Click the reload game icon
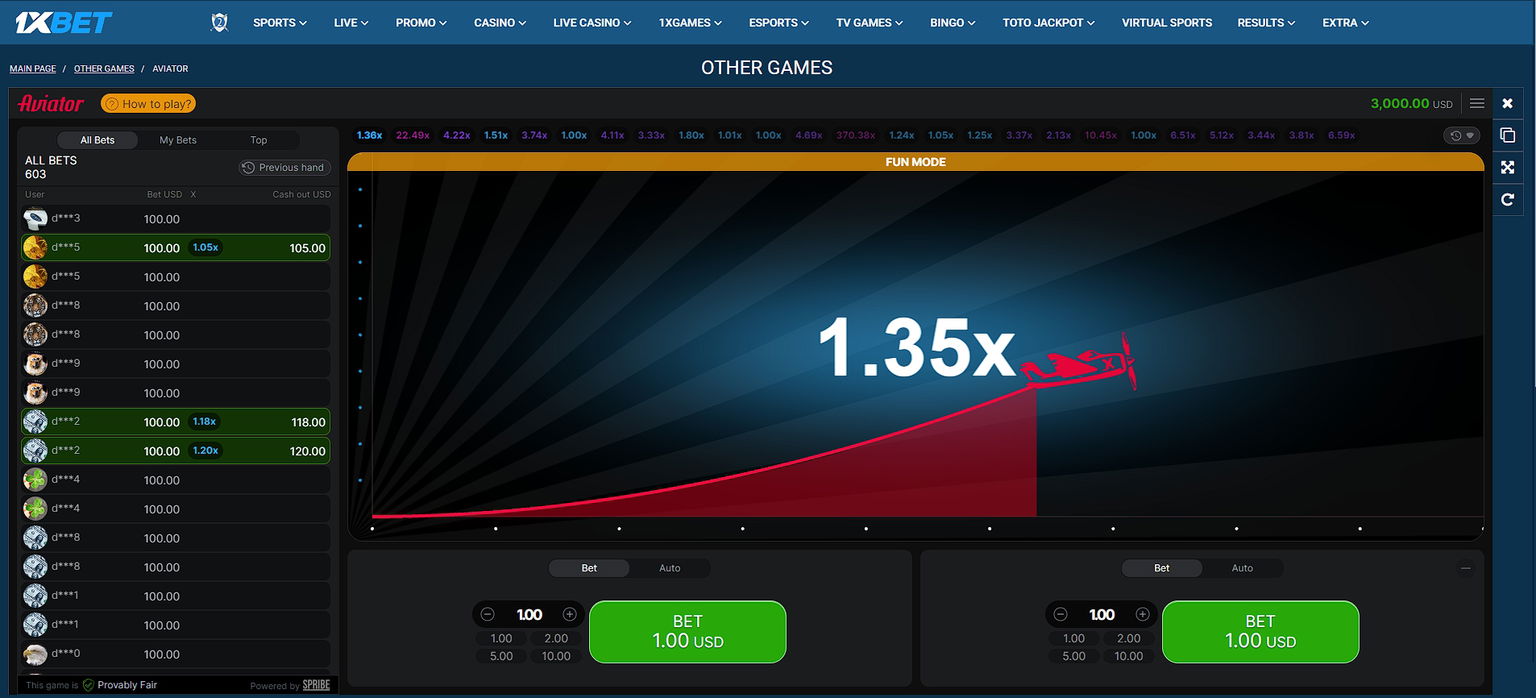 [1507, 200]
